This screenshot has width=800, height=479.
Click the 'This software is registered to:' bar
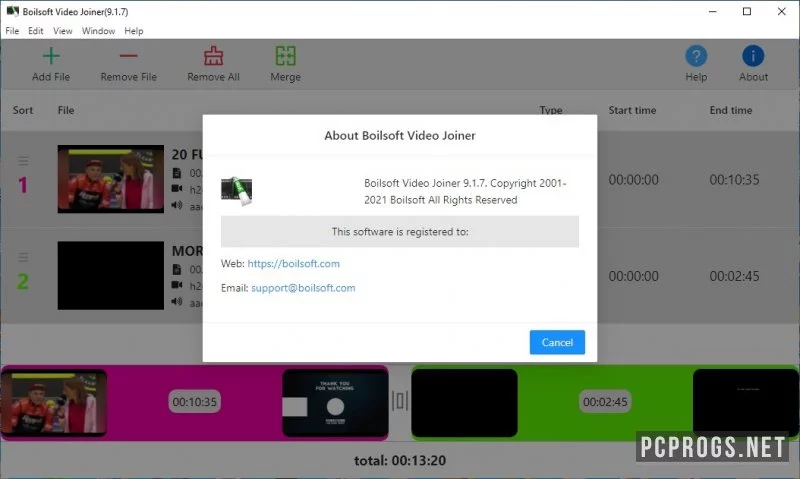[x=400, y=232]
